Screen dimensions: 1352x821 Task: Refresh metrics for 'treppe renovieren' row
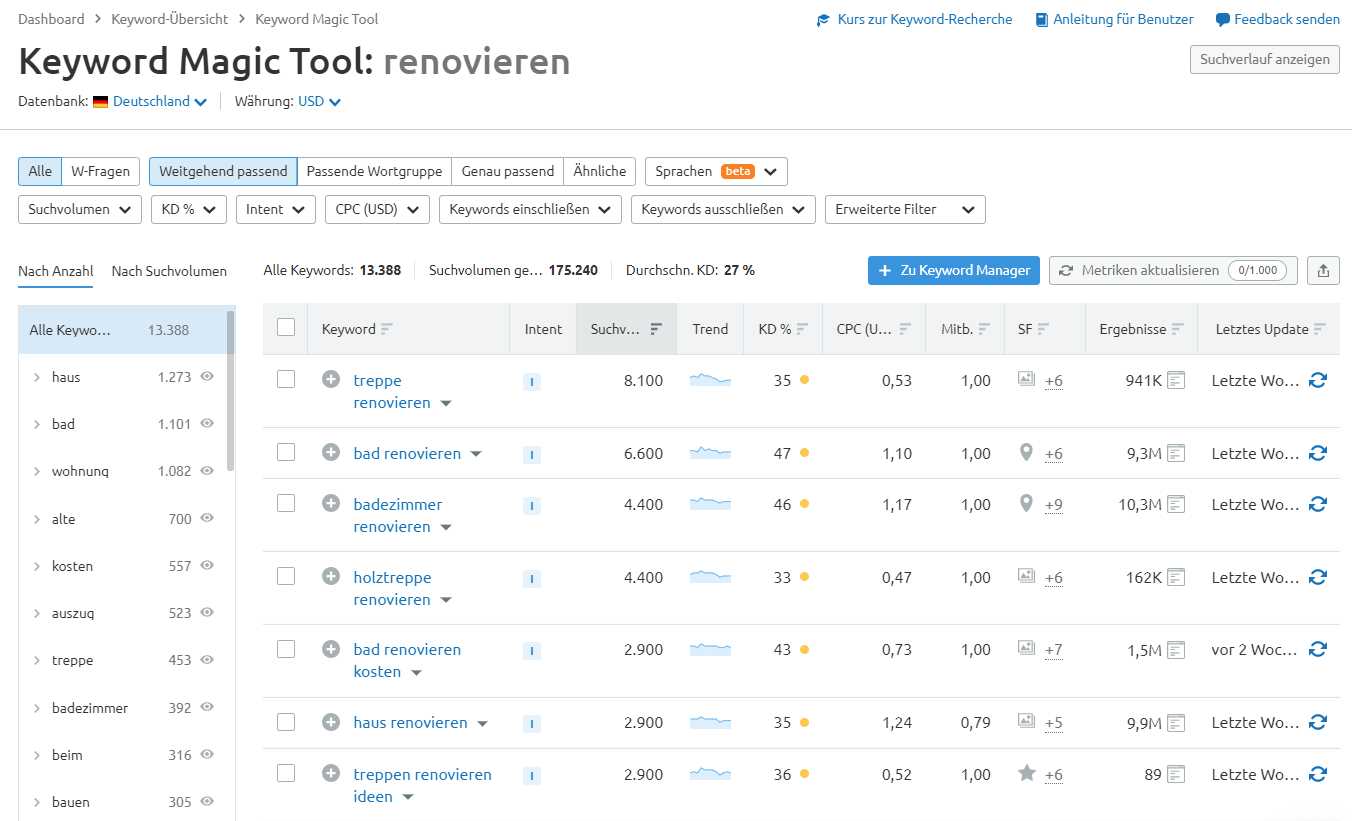(x=1318, y=380)
